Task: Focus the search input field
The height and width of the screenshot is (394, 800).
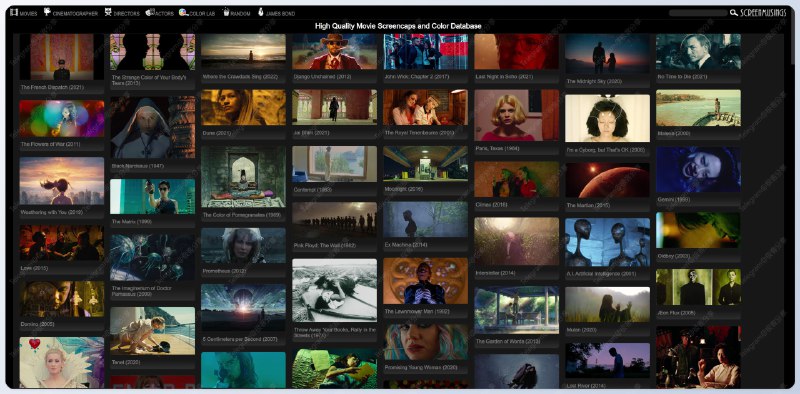Action: tap(697, 13)
